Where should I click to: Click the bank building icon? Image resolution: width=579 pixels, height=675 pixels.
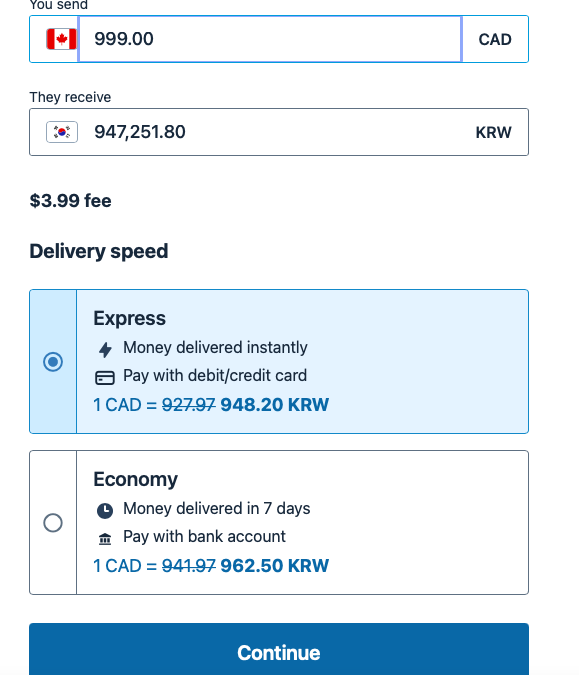point(105,539)
